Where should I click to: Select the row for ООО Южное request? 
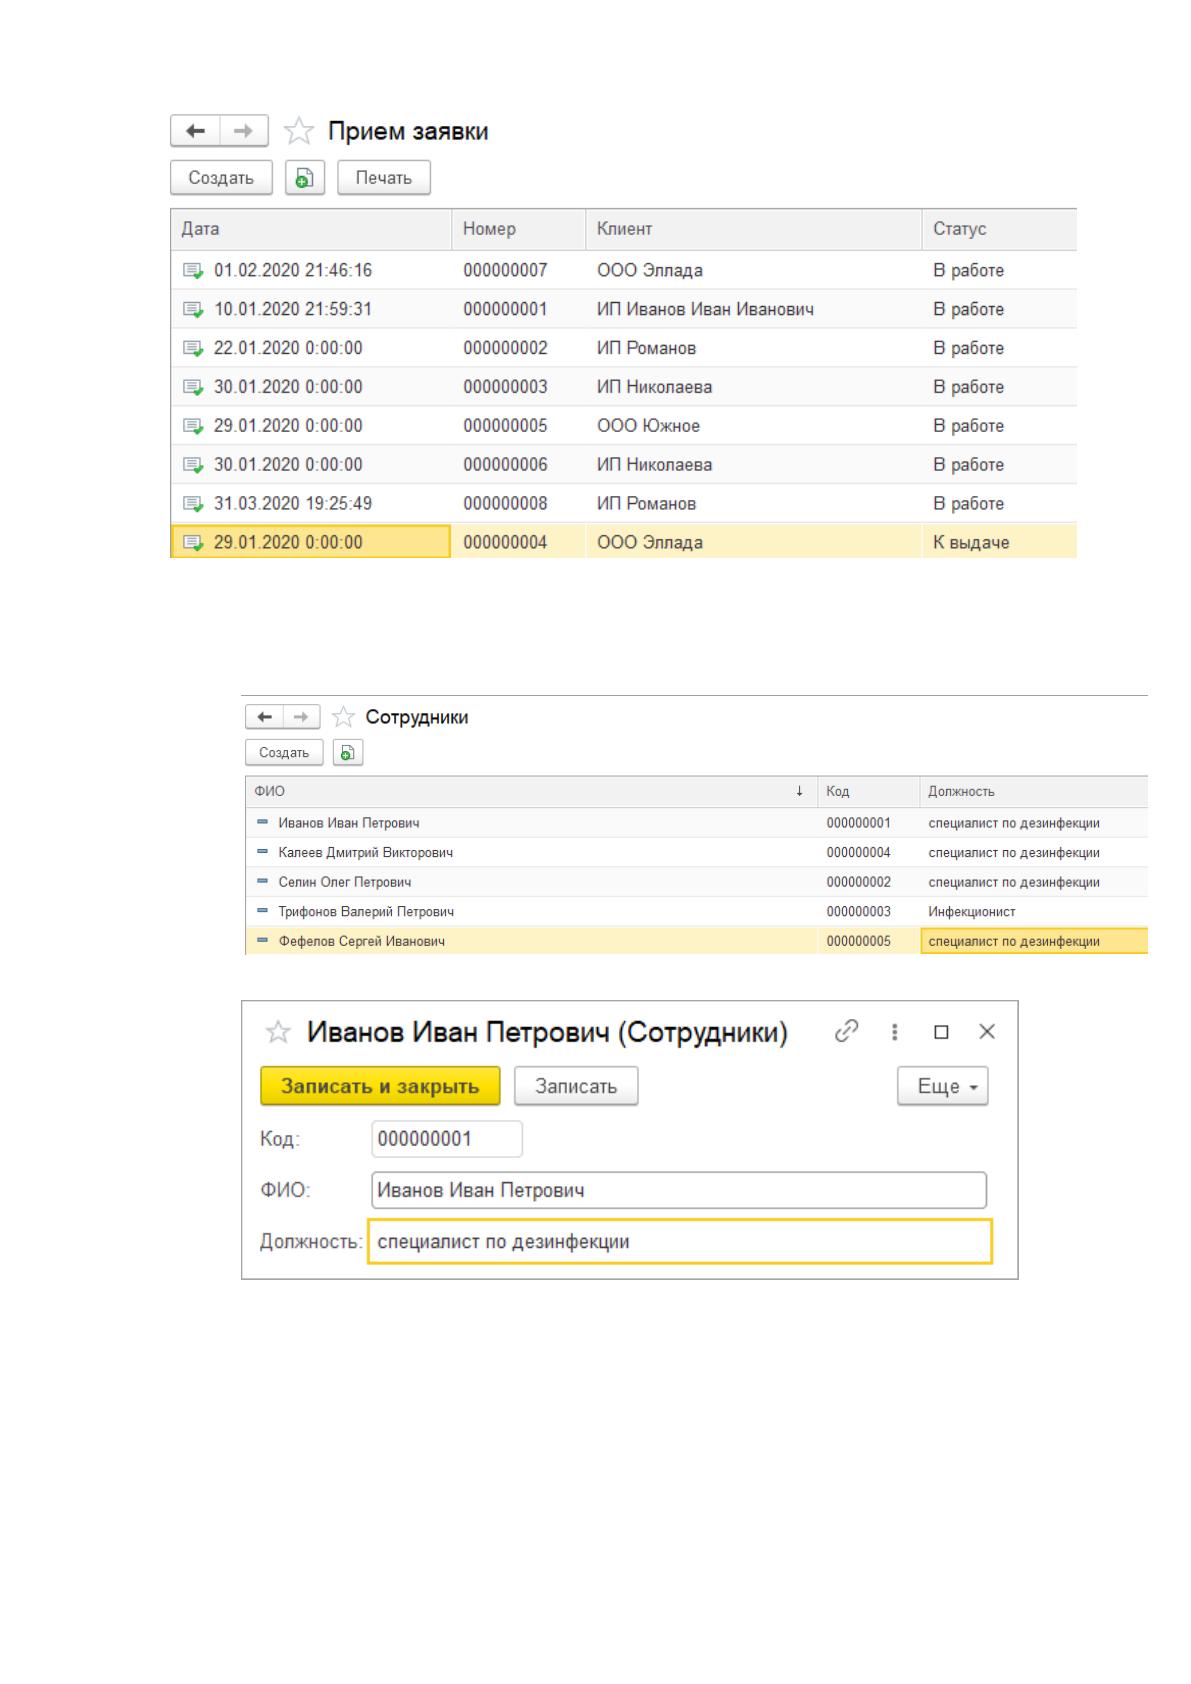click(623, 426)
